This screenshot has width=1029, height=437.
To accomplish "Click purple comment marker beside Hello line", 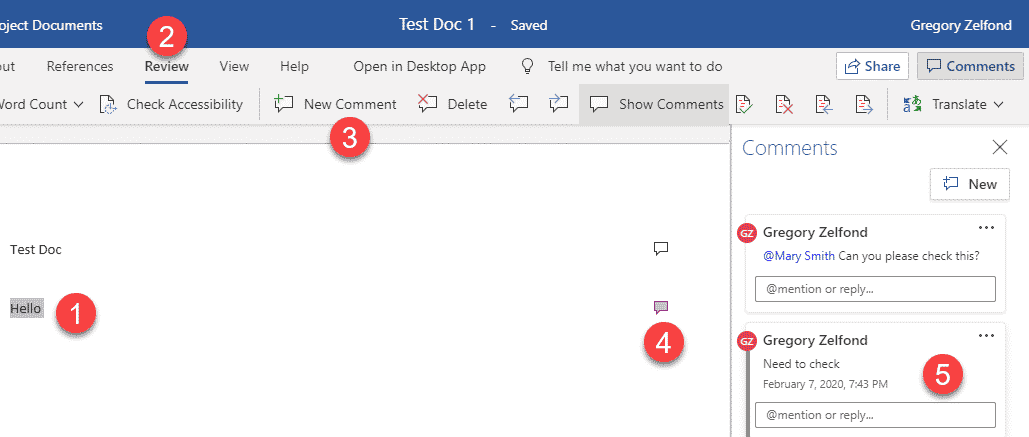I will (x=661, y=306).
